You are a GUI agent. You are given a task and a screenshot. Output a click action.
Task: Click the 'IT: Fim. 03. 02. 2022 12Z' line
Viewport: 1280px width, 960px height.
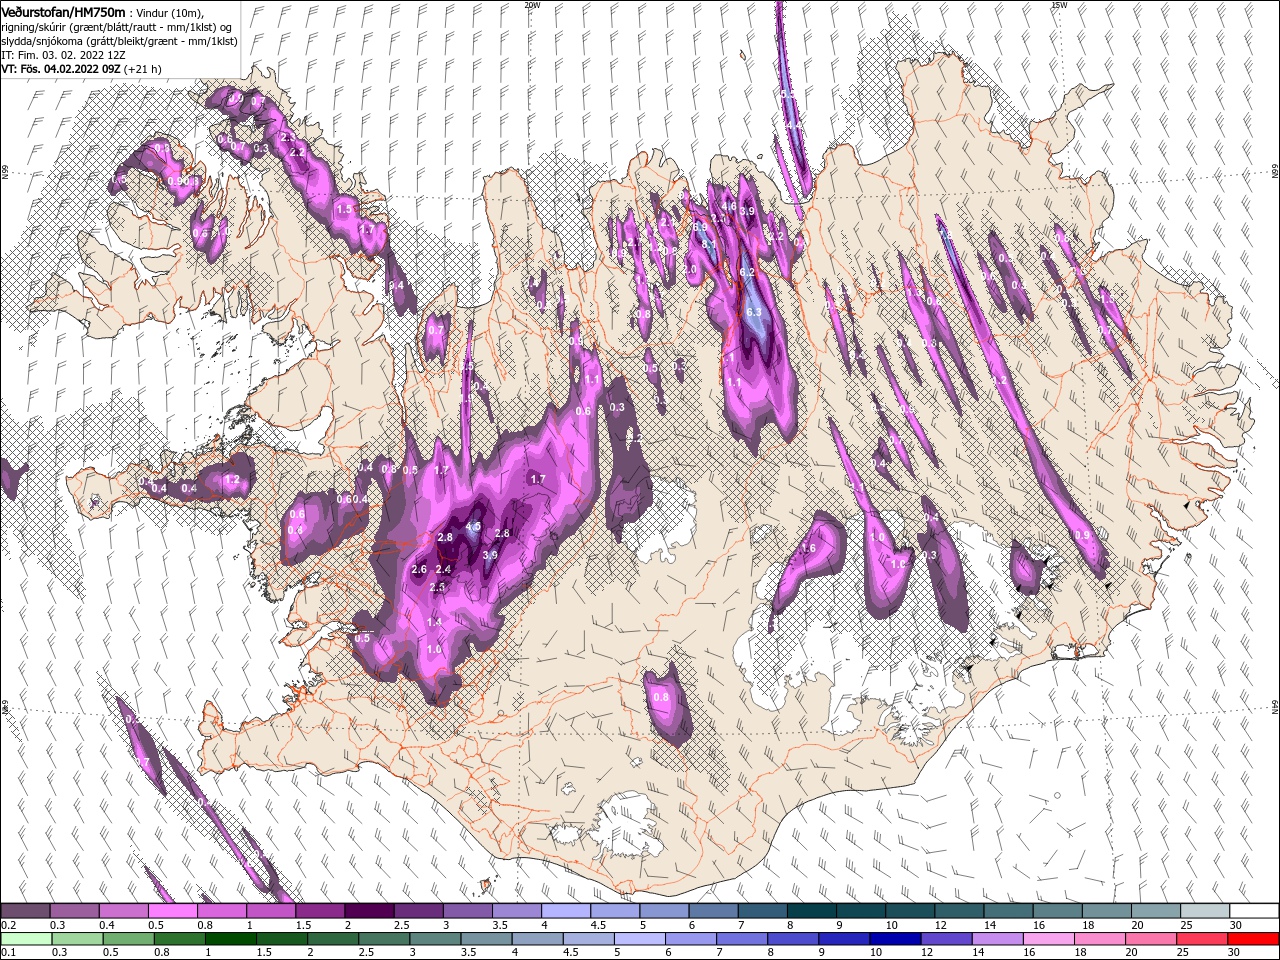coord(62,55)
